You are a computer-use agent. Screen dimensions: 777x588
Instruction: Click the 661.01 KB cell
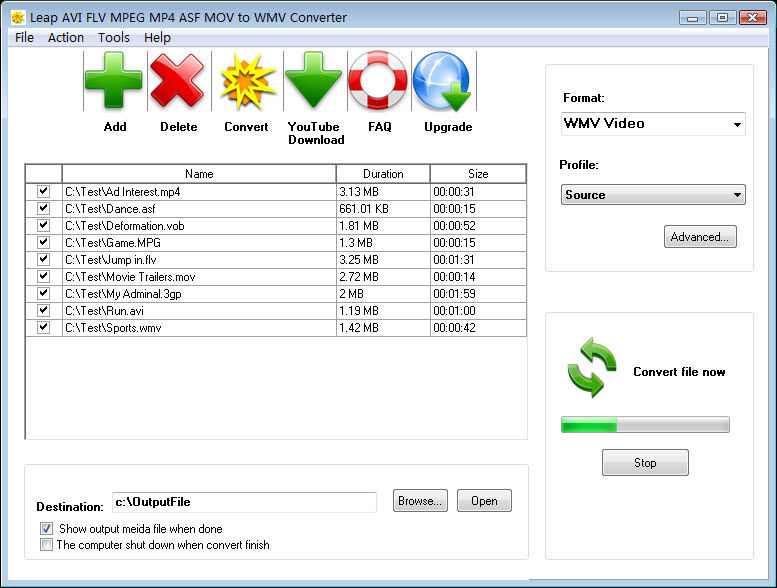383,209
